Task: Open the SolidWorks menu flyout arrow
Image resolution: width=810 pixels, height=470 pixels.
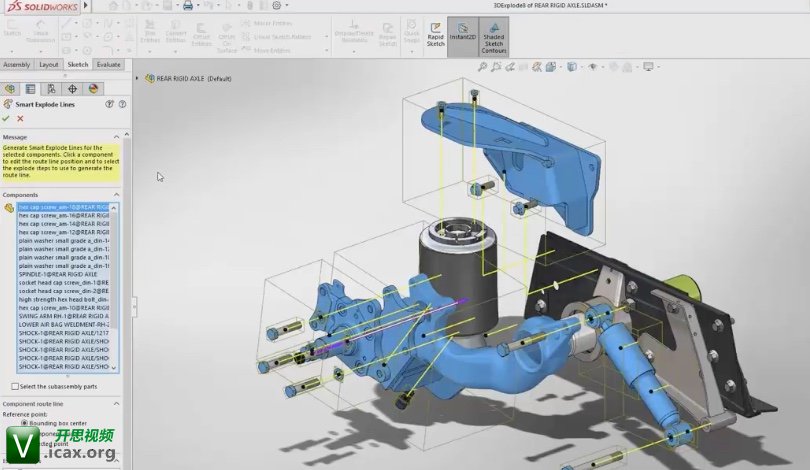Action: [86, 6]
